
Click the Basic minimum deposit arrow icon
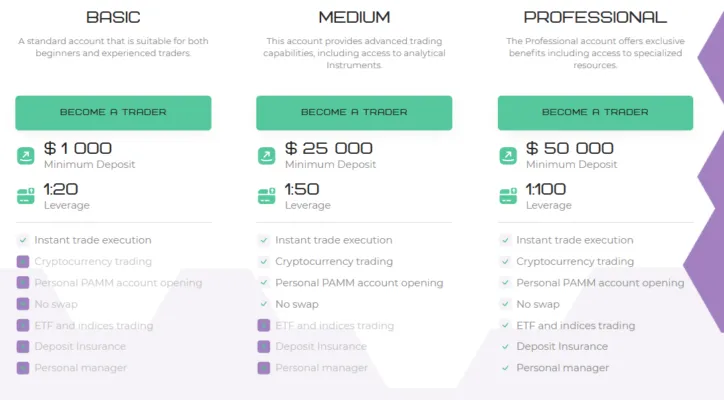(x=25, y=155)
